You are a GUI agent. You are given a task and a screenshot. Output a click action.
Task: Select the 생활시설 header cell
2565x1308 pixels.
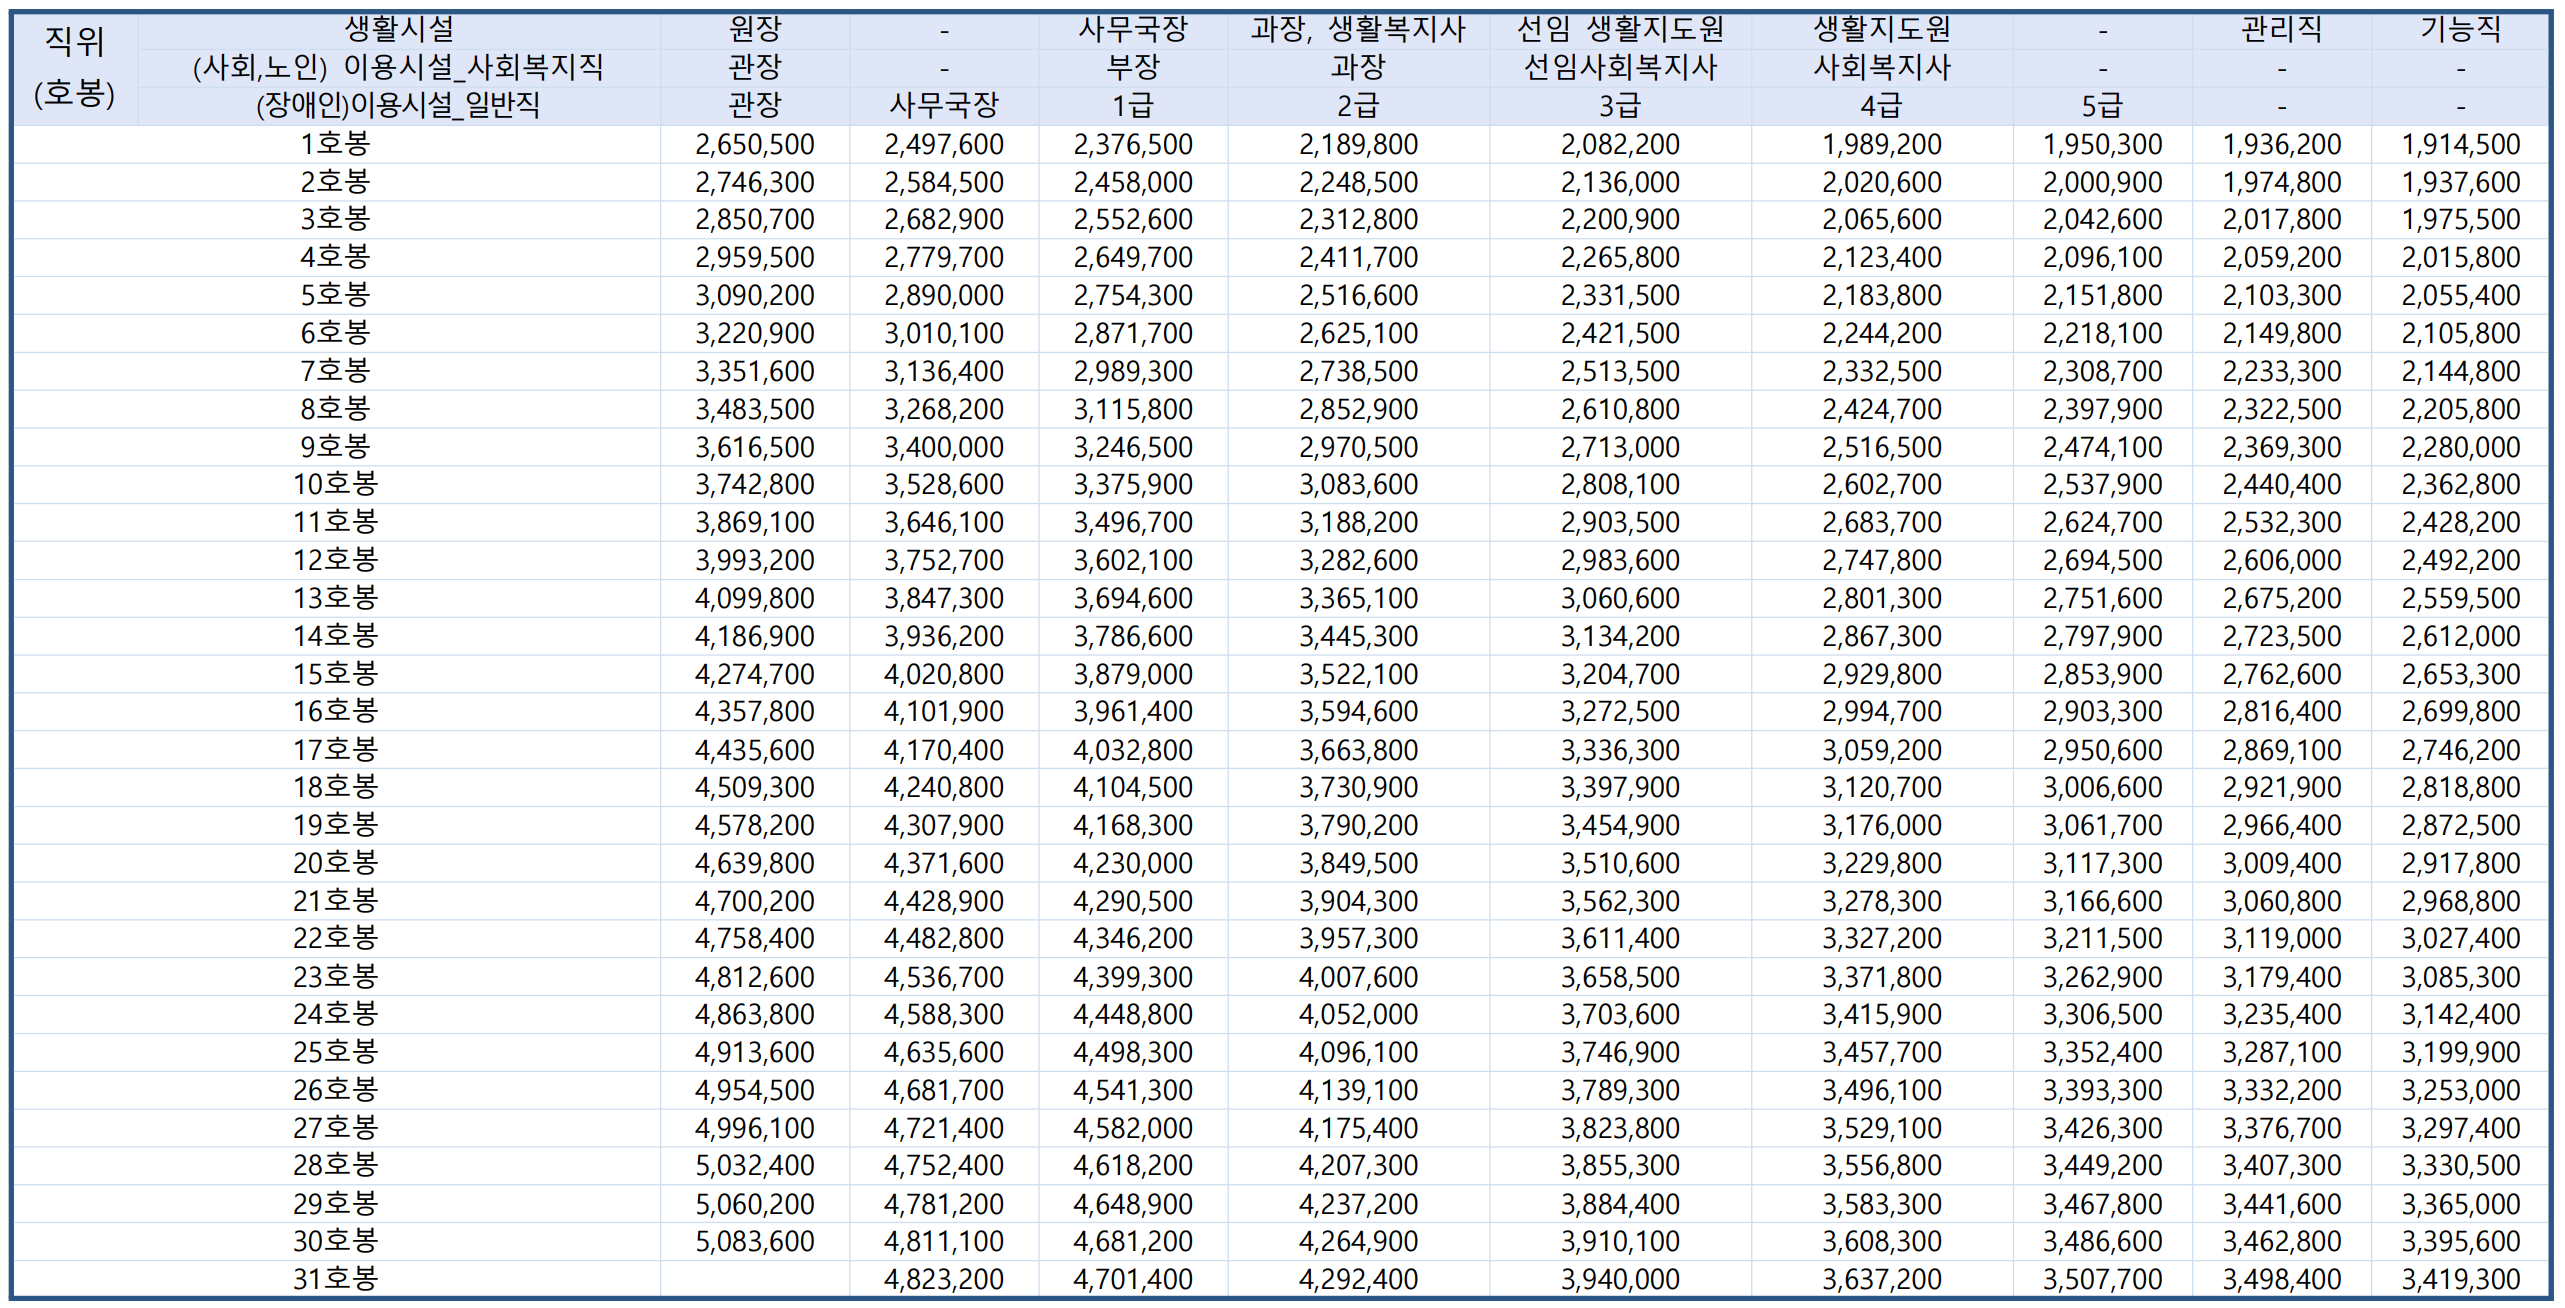[x=398, y=29]
